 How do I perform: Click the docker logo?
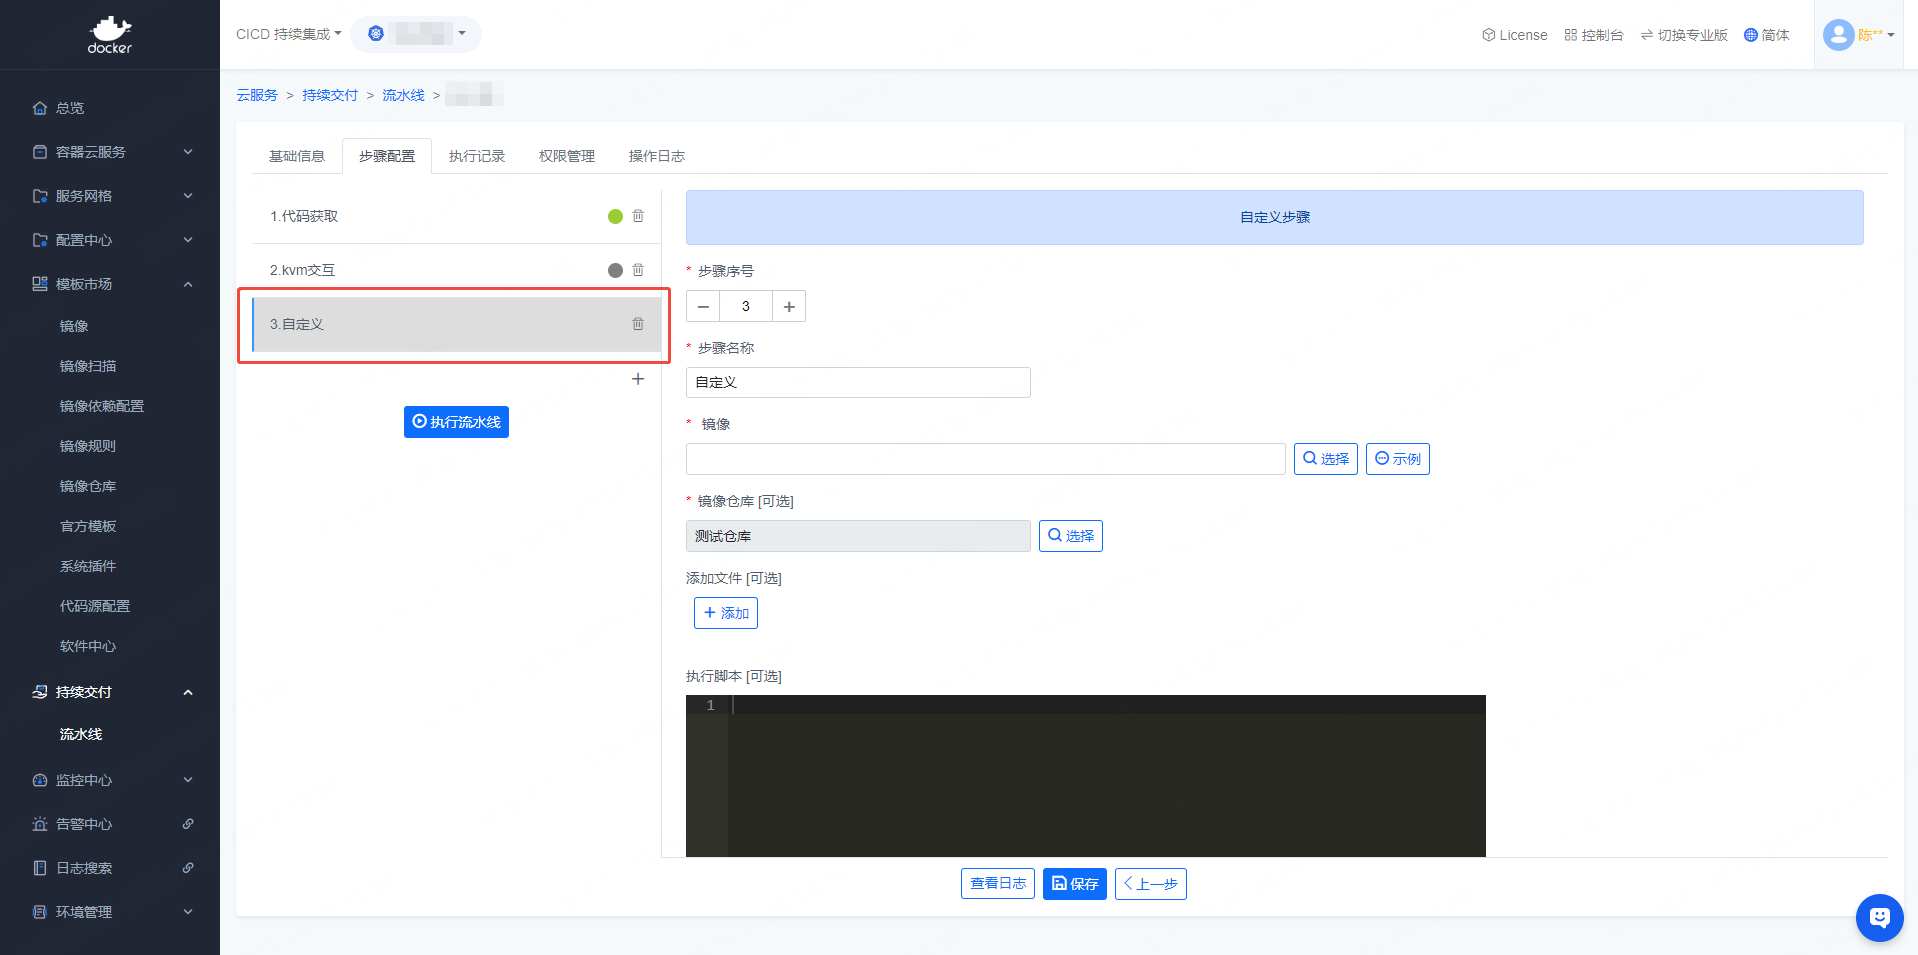[x=110, y=35]
